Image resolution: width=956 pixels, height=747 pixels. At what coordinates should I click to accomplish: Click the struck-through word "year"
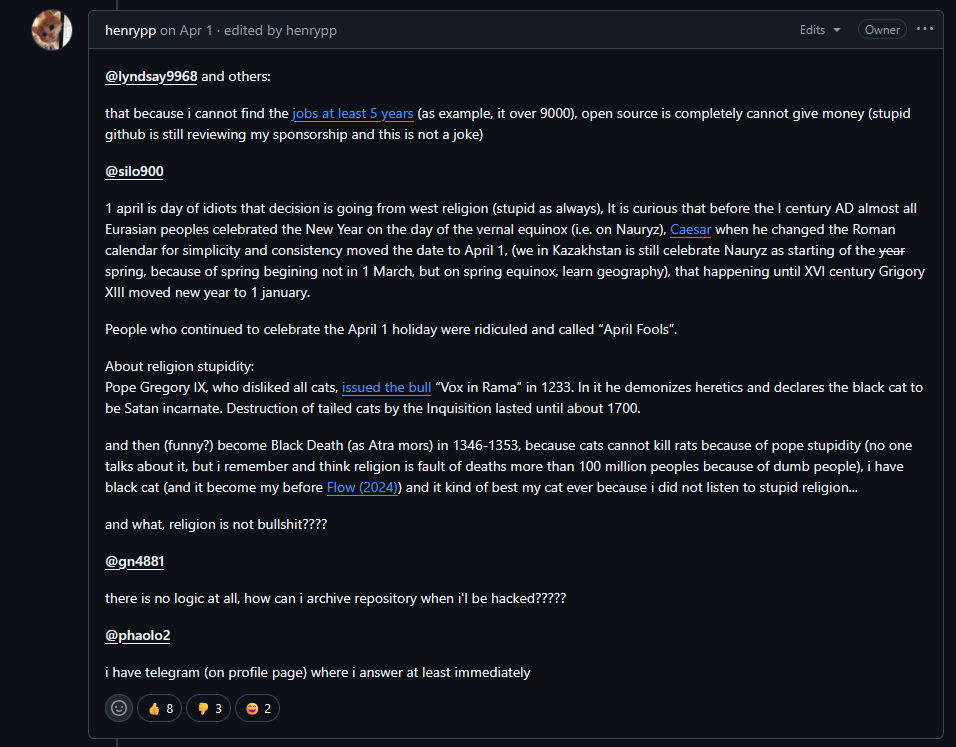tap(891, 250)
